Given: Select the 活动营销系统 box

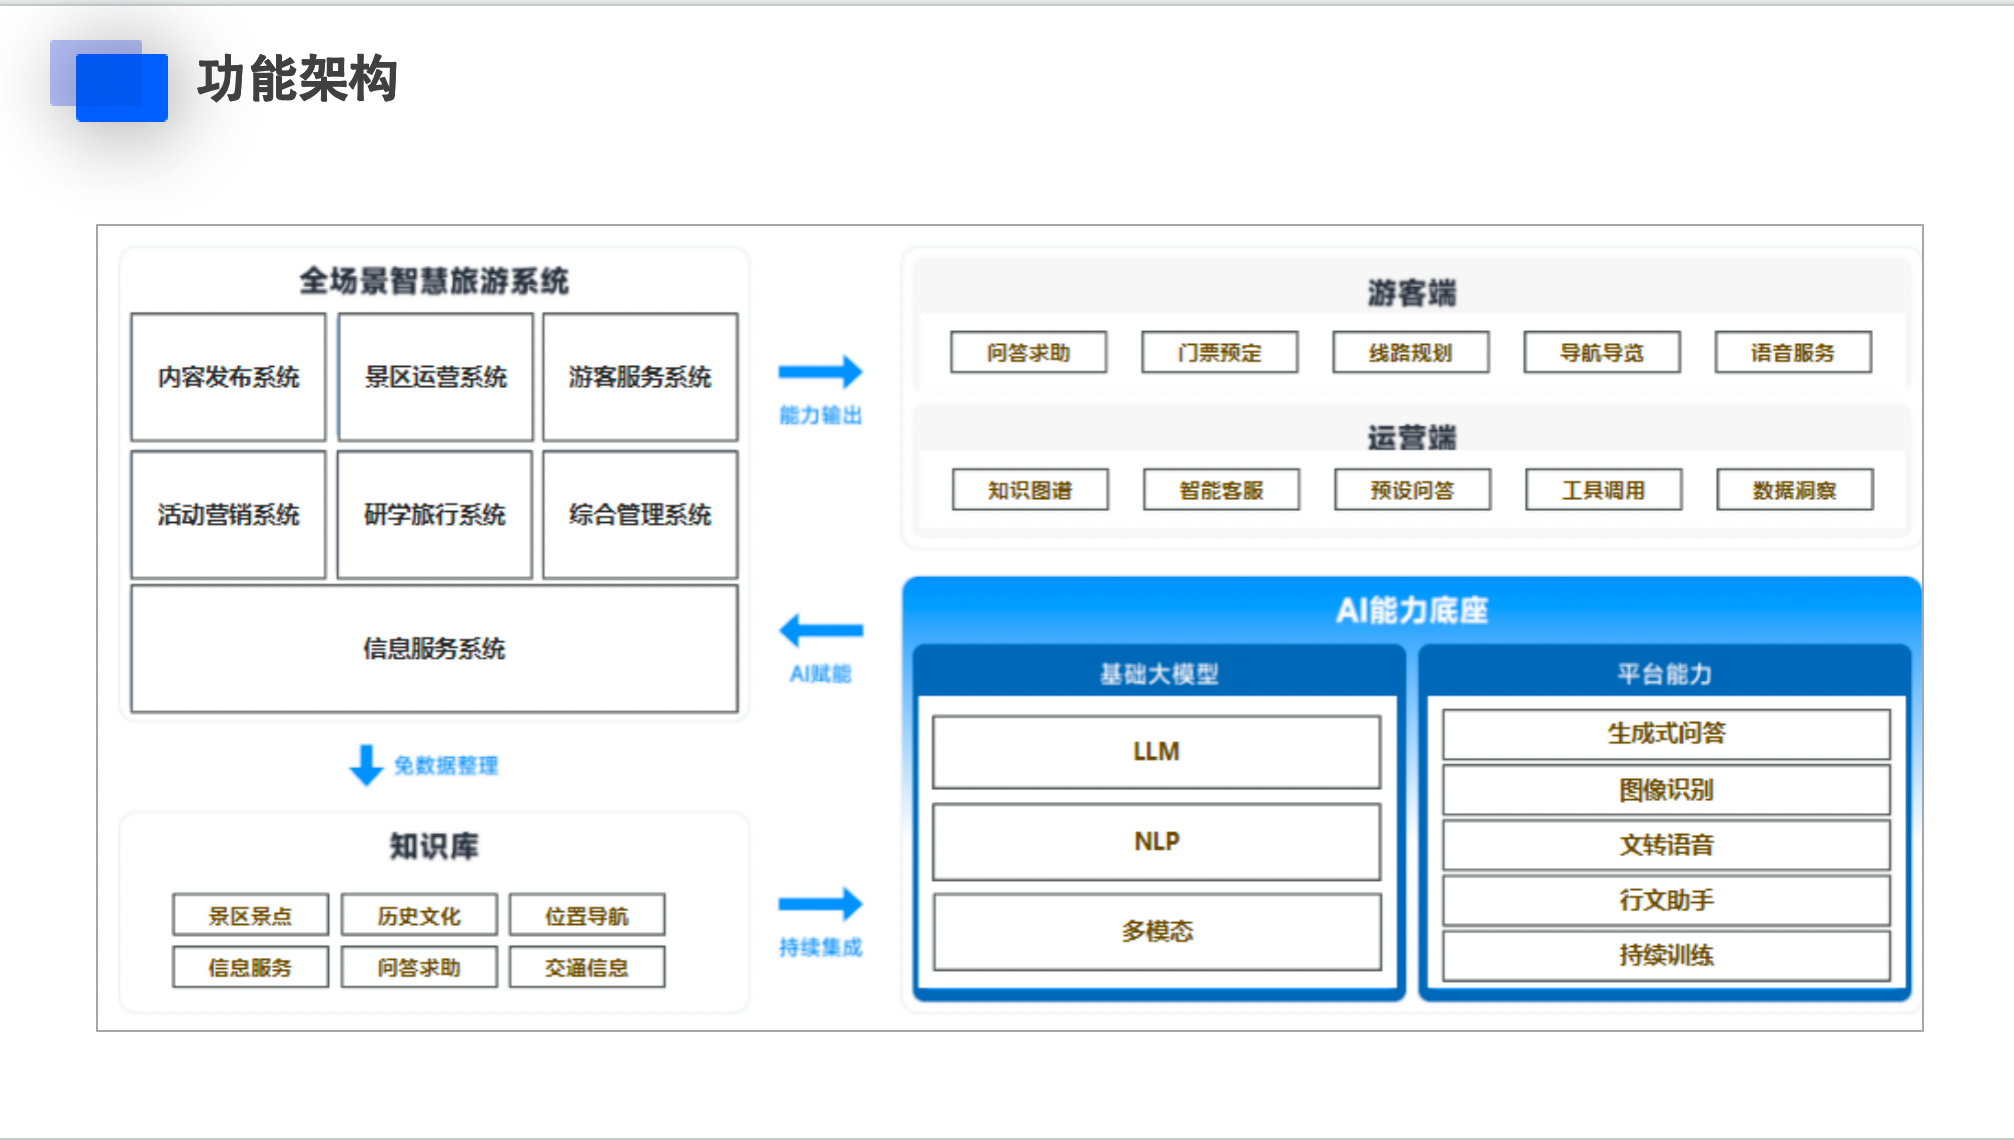Looking at the screenshot, I should pos(228,514).
